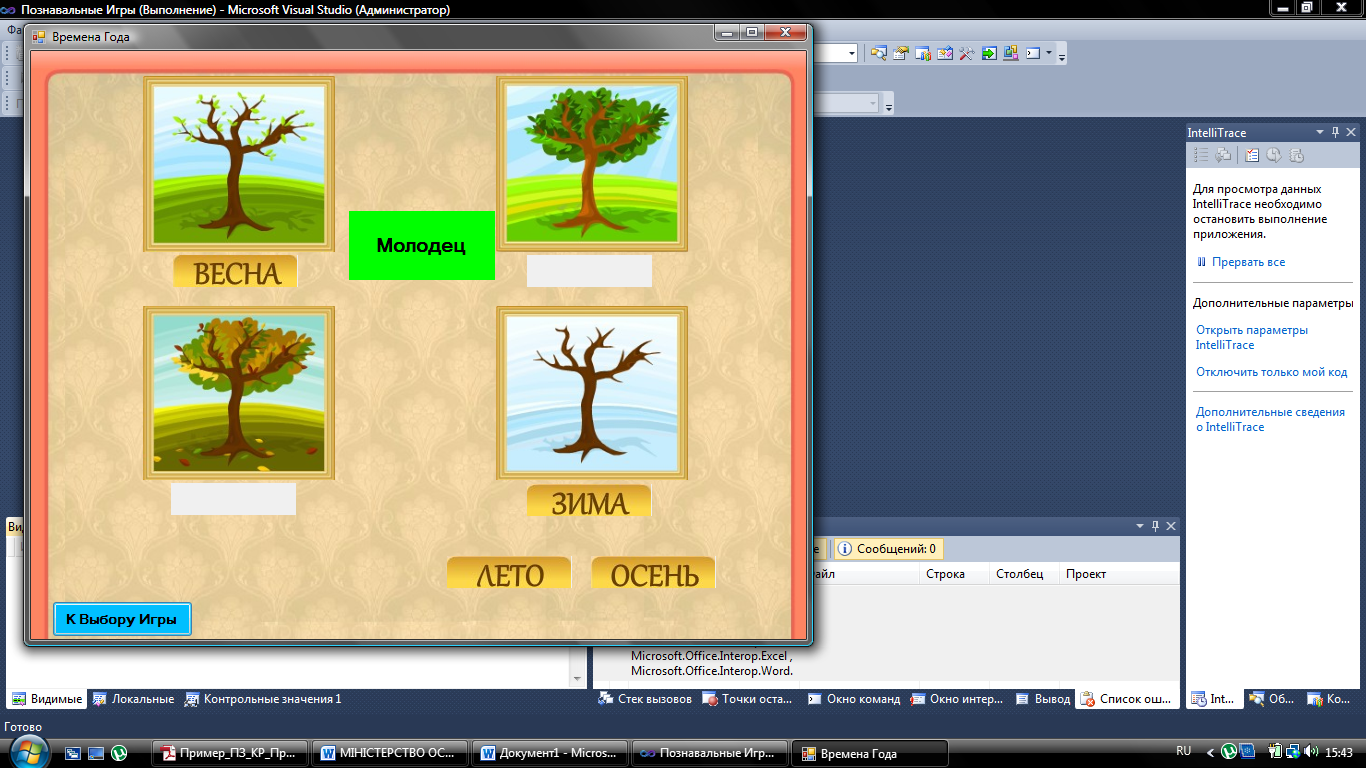Screen dimensions: 1366x768
Task: Select the spring tree picture
Action: point(238,164)
